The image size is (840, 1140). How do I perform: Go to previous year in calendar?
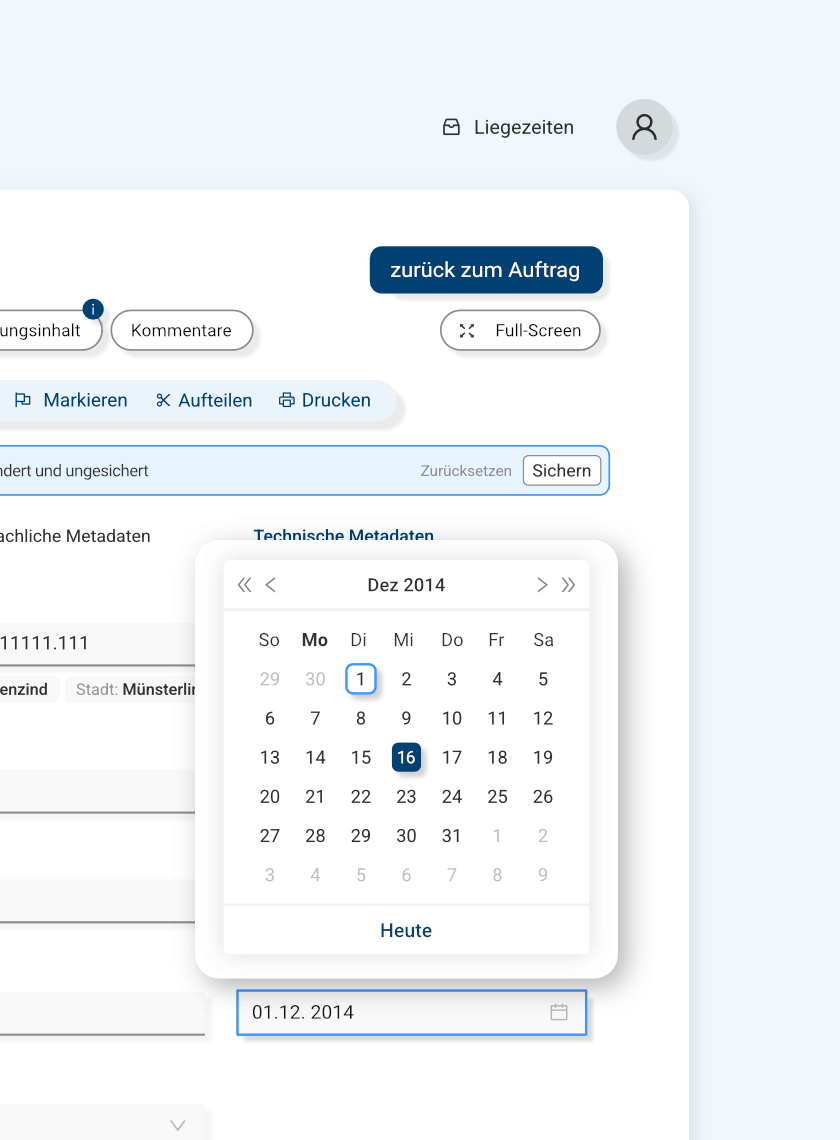pyautogui.click(x=244, y=585)
